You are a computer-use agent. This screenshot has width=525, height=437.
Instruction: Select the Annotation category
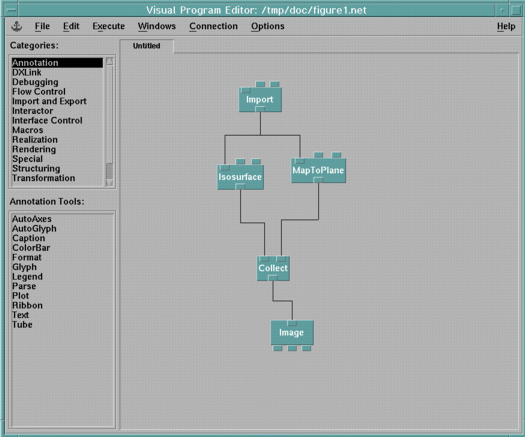click(57, 63)
